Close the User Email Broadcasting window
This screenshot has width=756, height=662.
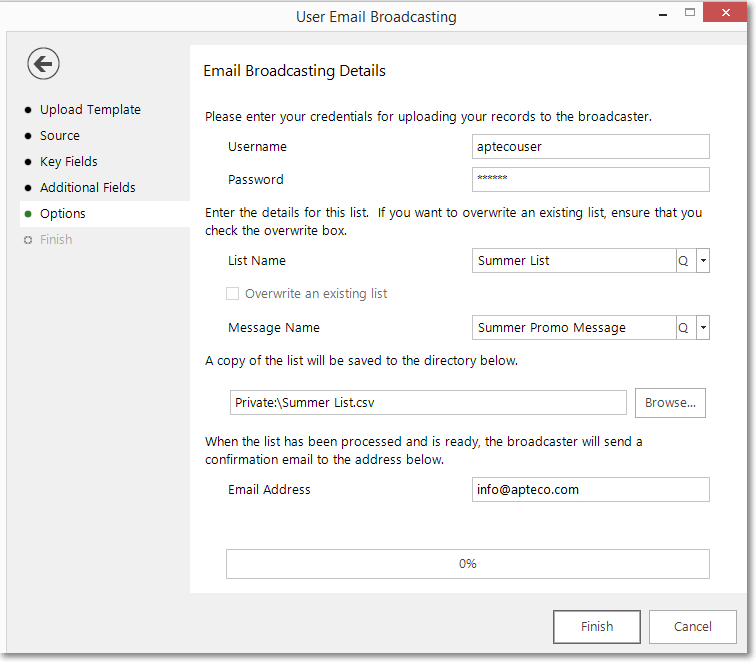[725, 13]
